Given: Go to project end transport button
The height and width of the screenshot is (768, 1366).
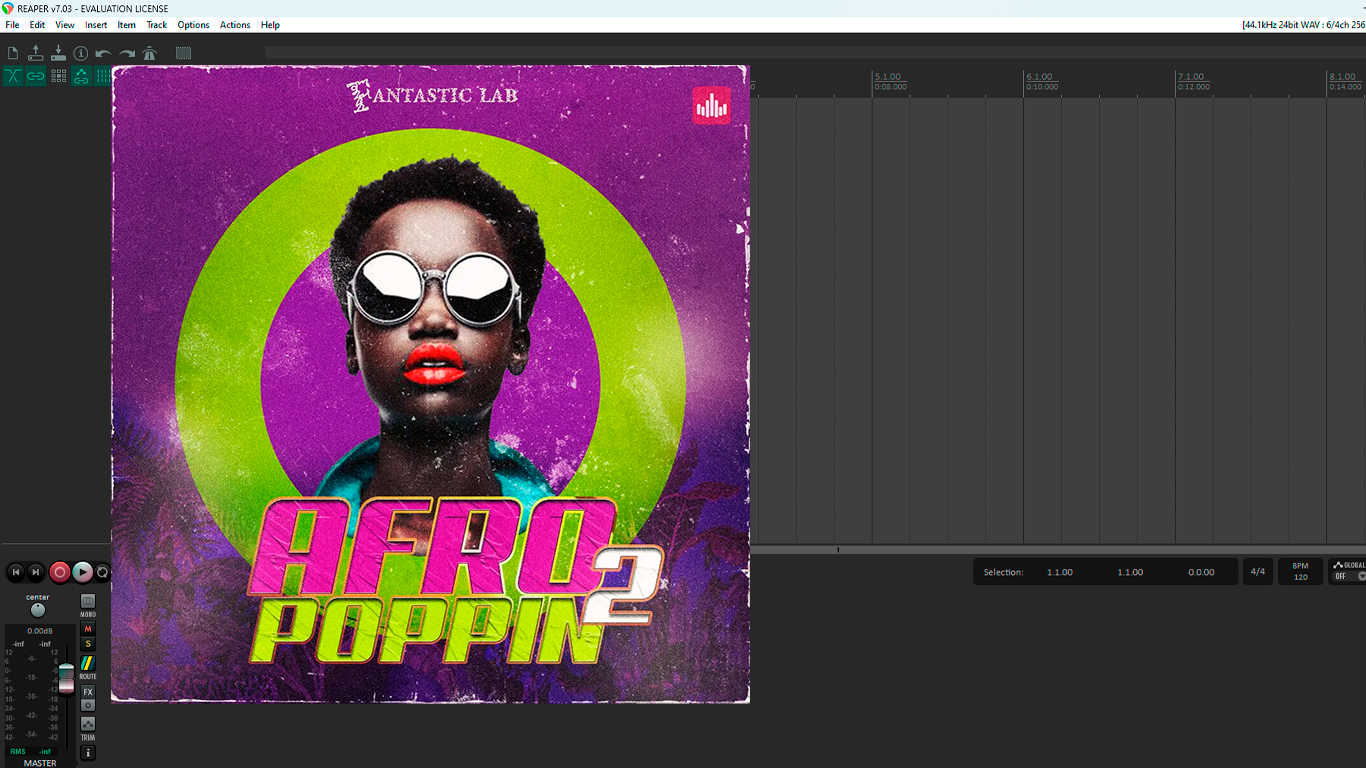Looking at the screenshot, I should point(36,572).
